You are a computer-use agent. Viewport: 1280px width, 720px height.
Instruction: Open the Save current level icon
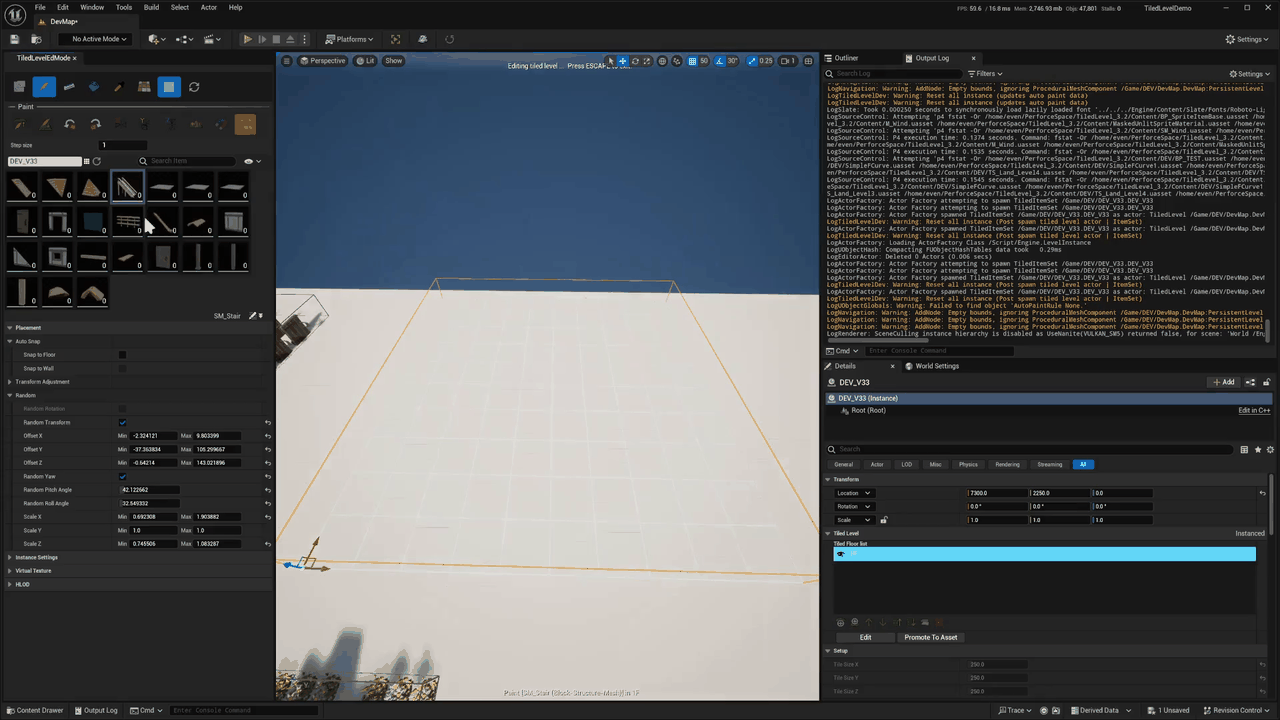pyautogui.click(x=15, y=39)
